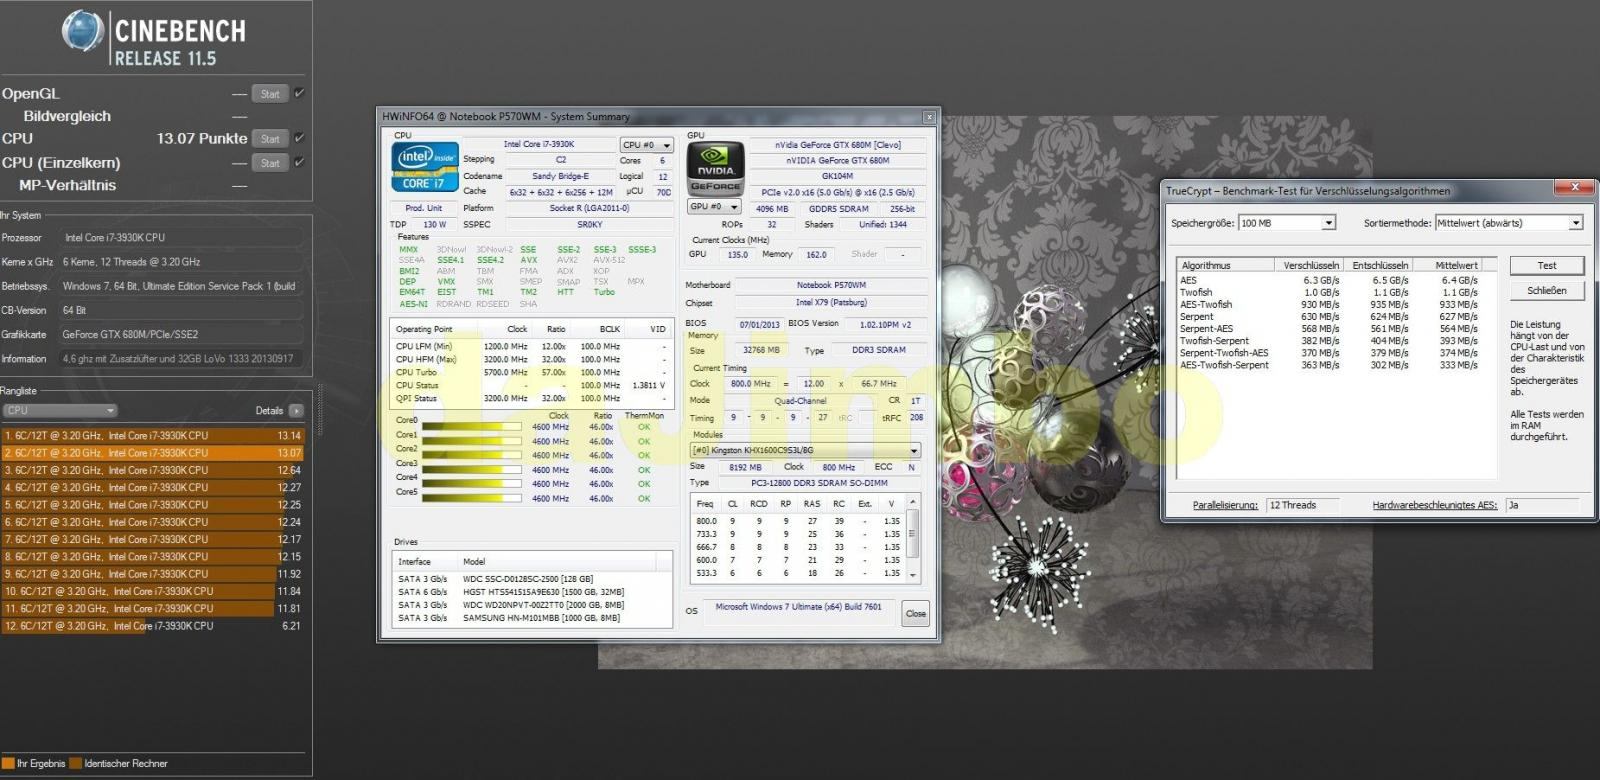Open the Speichergröße 100 MB dropdown
The image size is (1600, 780).
1287,223
